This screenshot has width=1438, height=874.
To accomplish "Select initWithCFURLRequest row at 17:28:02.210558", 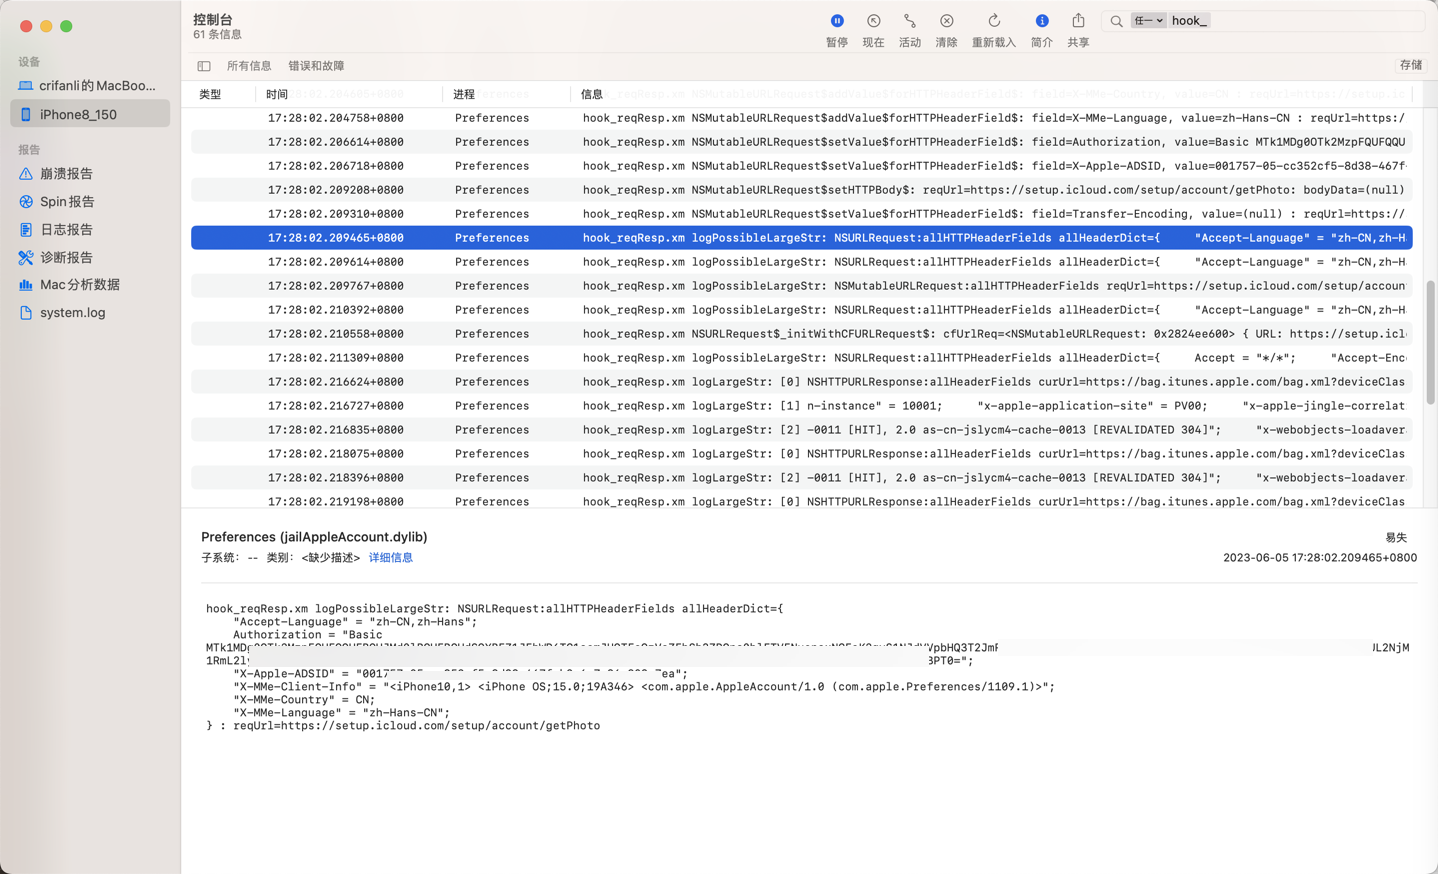I will [x=801, y=334].
